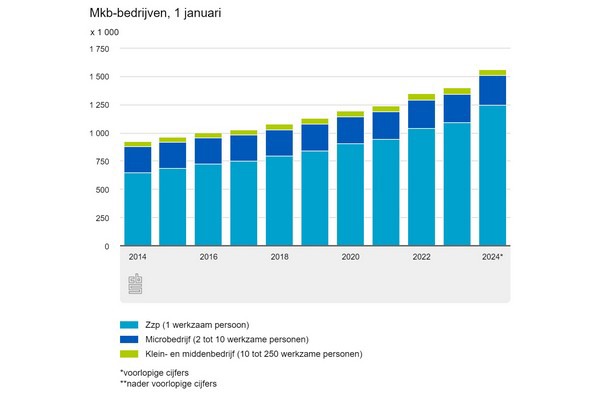Select the 2016 Zzp bar segment
This screenshot has width=600, height=400.
[208, 205]
